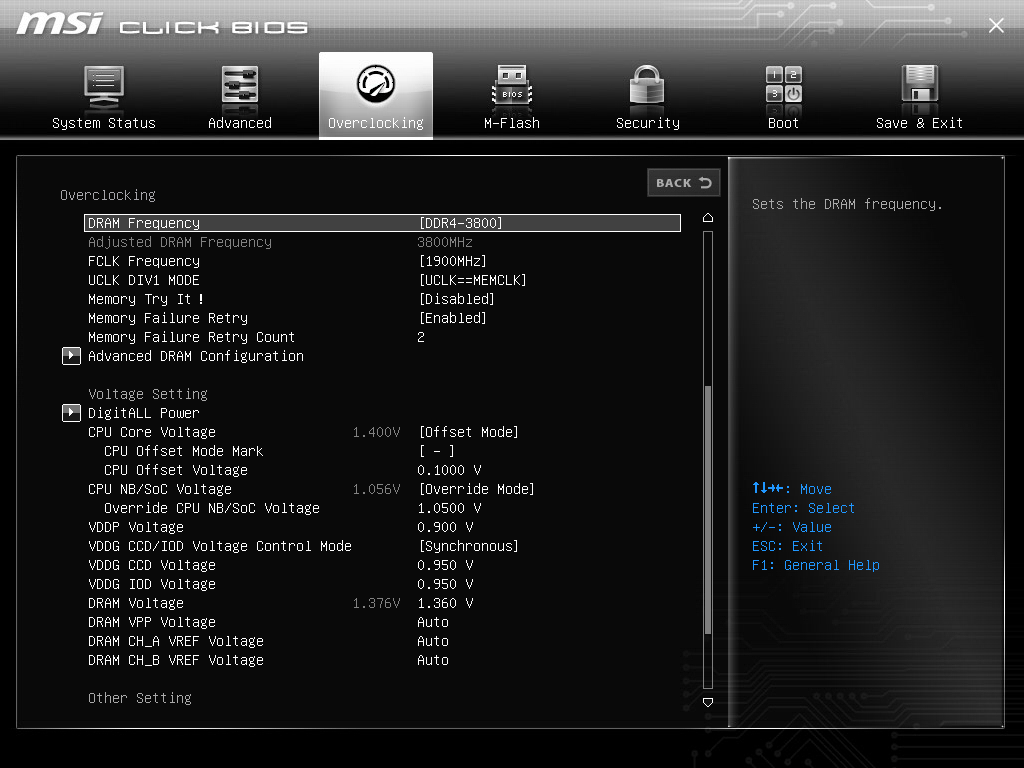
Task: Expand the DigitALL Power submenu arrow
Action: [x=71, y=413]
